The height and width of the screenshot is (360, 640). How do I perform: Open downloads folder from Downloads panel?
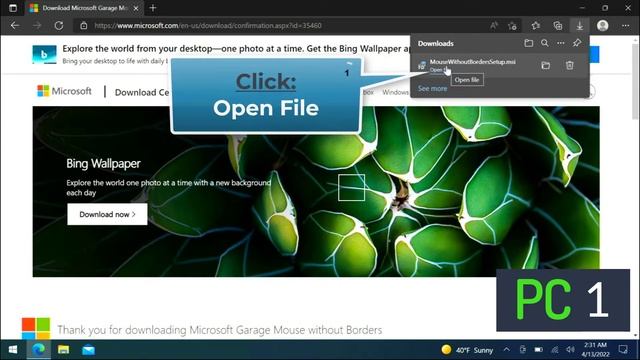[x=529, y=43]
